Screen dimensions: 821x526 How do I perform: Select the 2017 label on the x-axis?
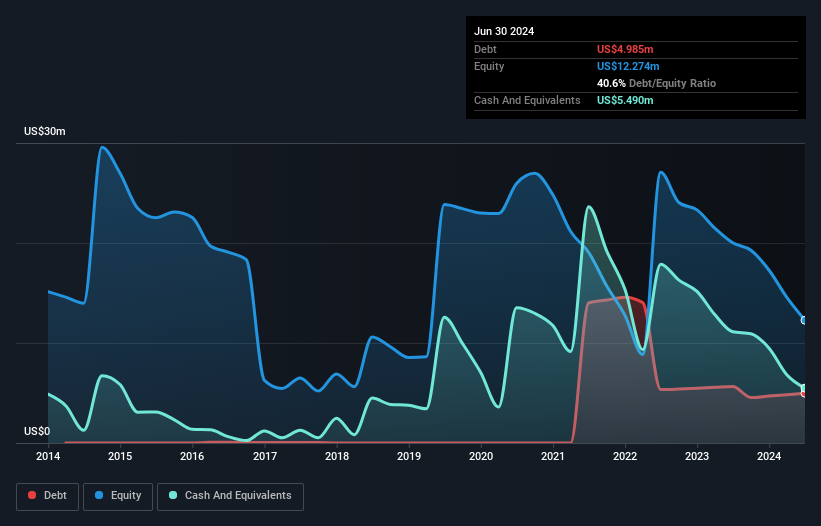pos(265,457)
